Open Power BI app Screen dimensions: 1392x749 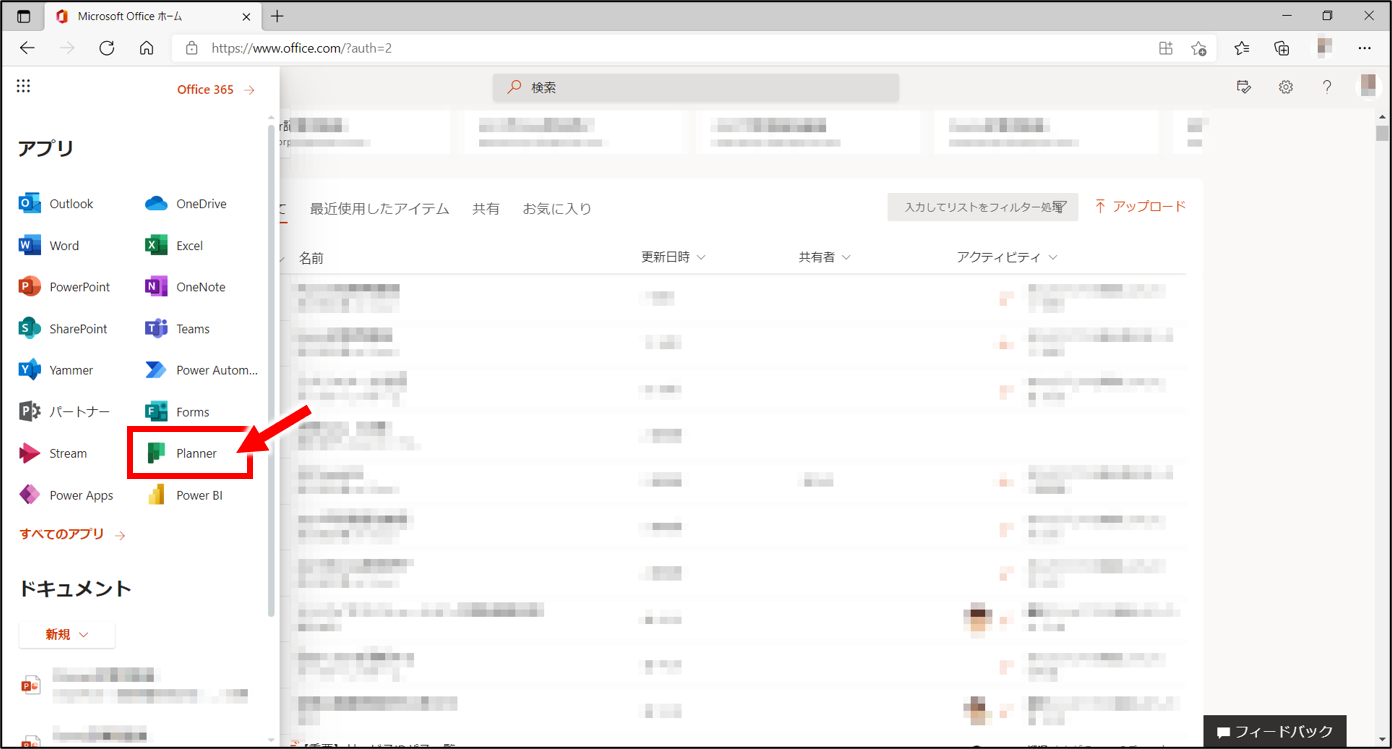184,495
